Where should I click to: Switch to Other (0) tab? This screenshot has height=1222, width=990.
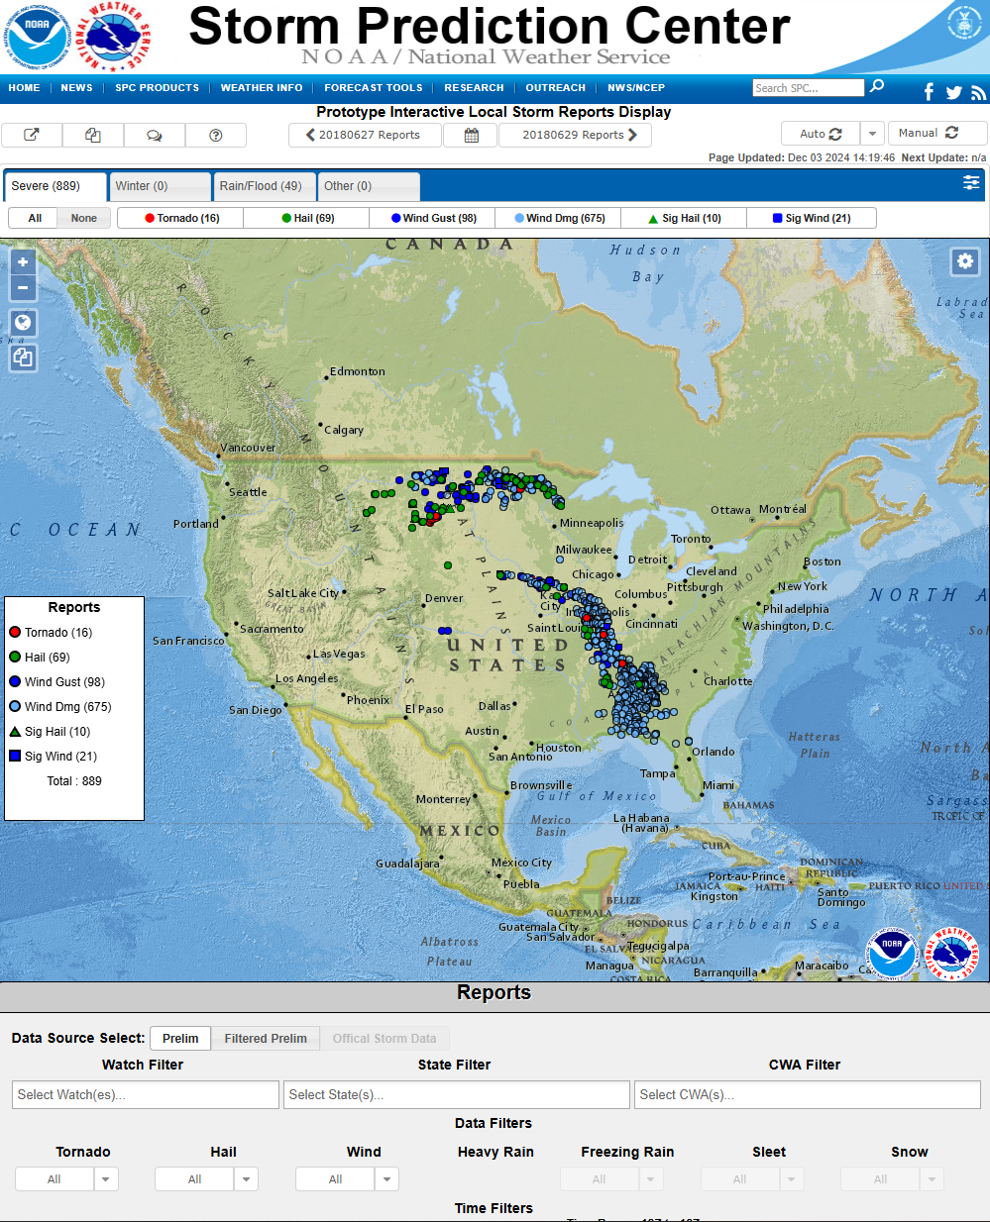(369, 186)
